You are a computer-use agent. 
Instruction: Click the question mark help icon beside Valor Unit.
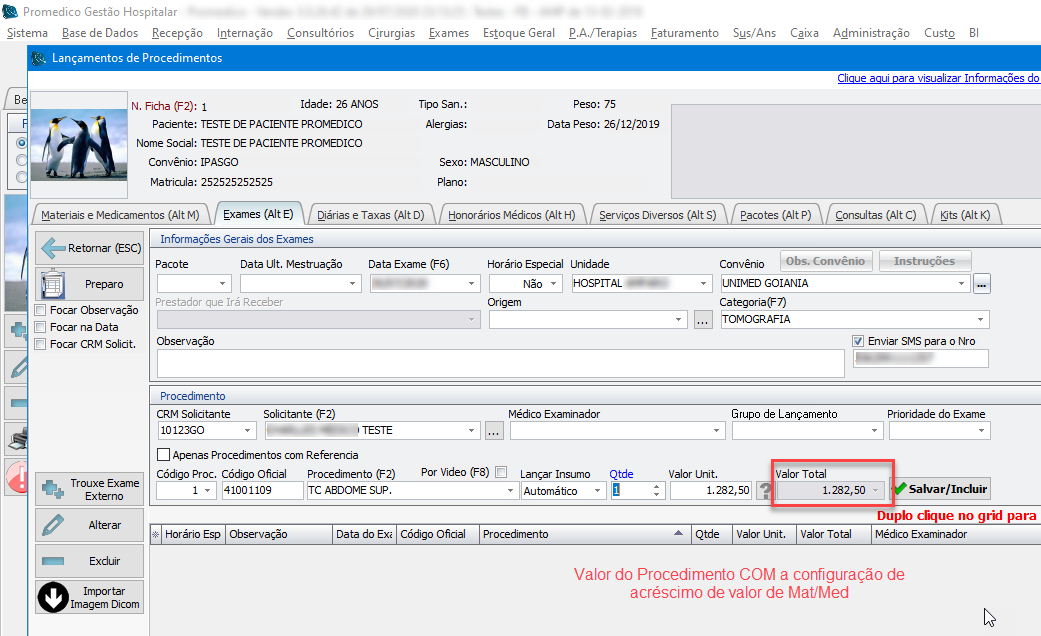766,490
